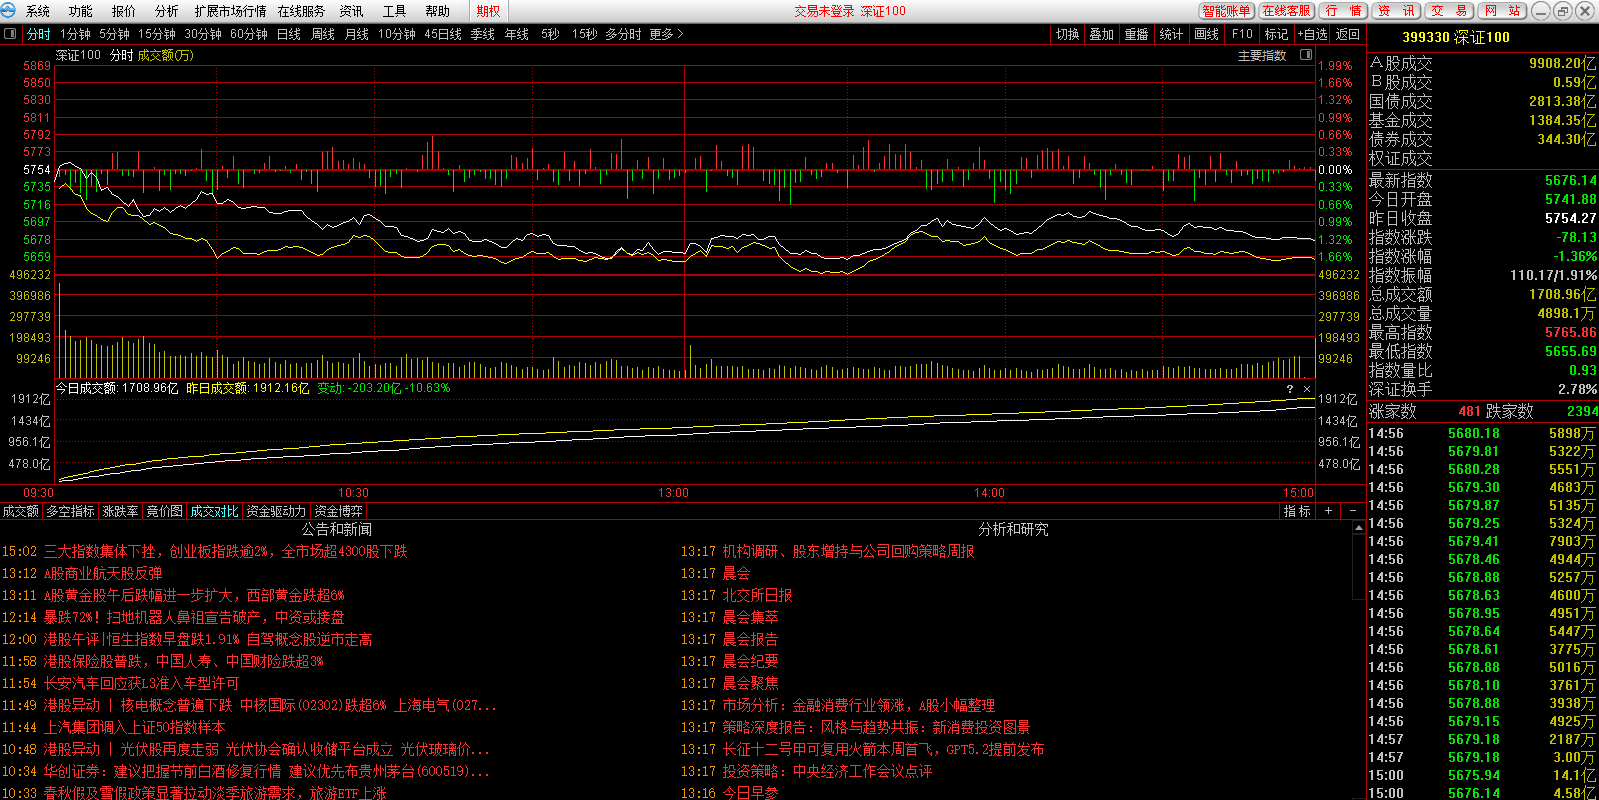Add an indicator pane with the plus icon
Viewport: 1599px width, 800px height.
pyautogui.click(x=1328, y=511)
